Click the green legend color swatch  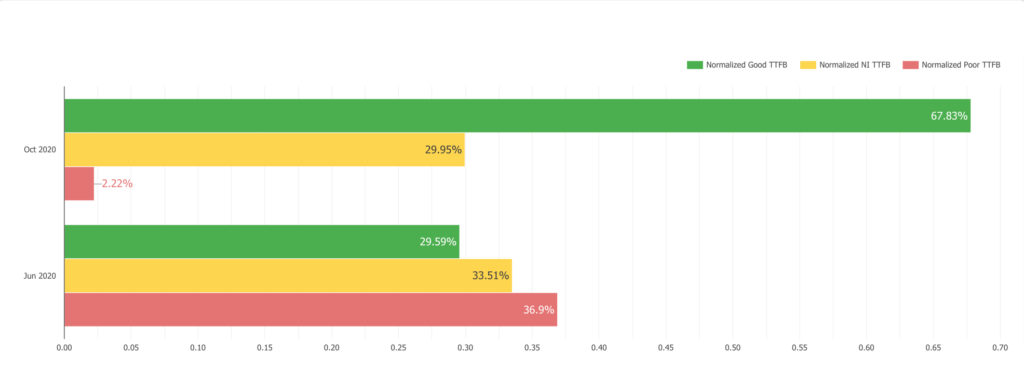694,65
